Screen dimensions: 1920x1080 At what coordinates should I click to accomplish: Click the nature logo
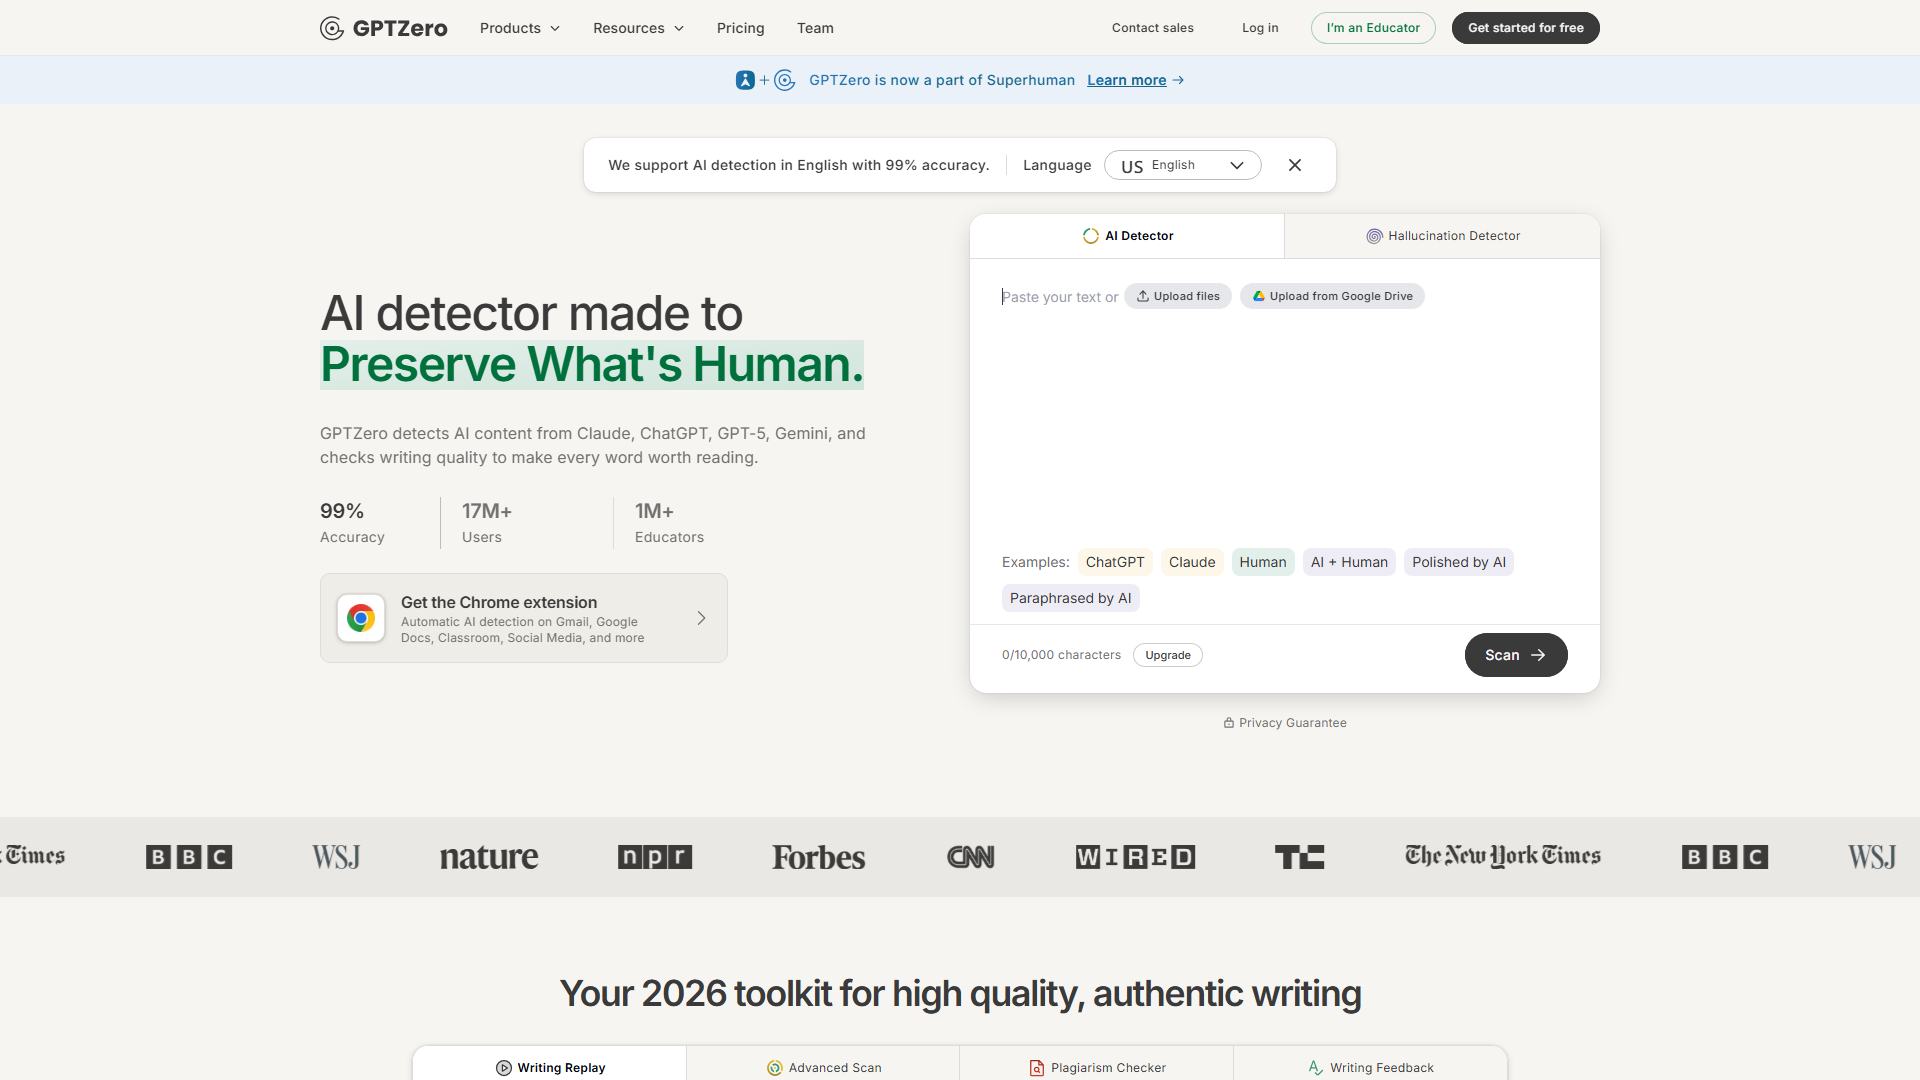[489, 857]
